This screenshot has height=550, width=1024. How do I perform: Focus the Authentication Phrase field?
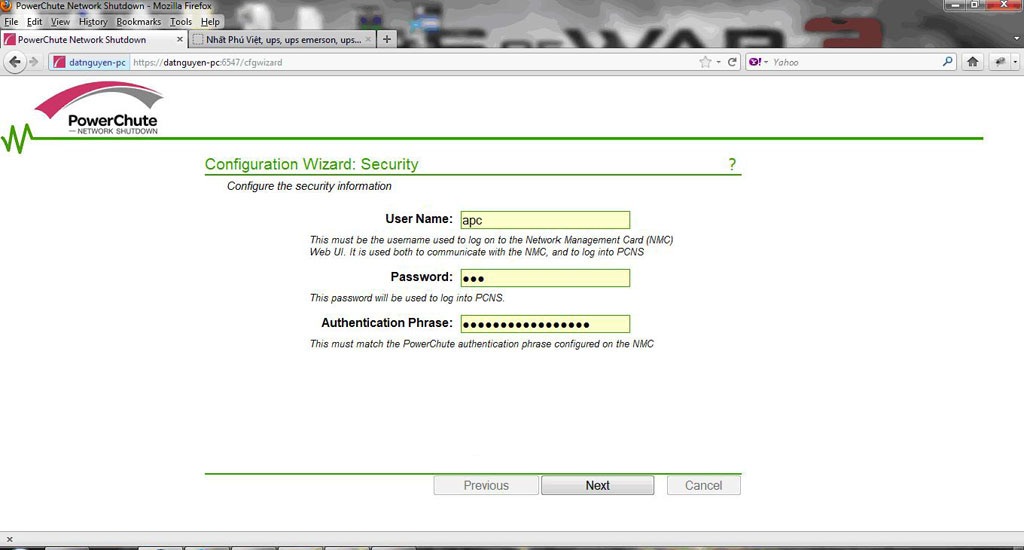(545, 324)
